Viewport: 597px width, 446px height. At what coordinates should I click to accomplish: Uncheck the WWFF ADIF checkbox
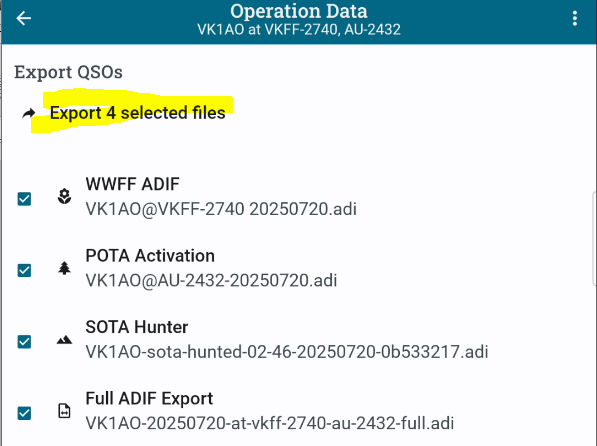(x=24, y=199)
